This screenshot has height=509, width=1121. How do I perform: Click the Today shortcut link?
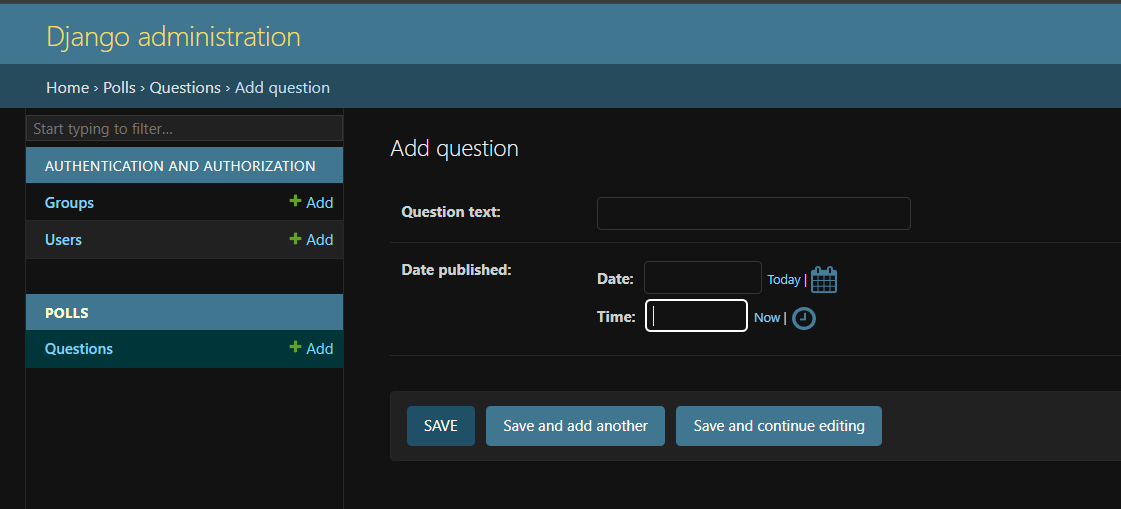784,280
